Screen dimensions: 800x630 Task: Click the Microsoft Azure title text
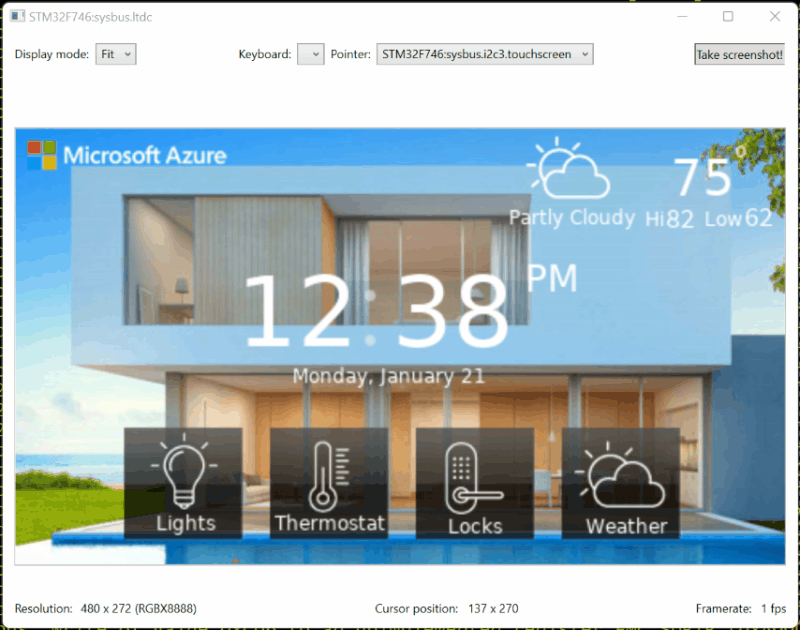145,155
